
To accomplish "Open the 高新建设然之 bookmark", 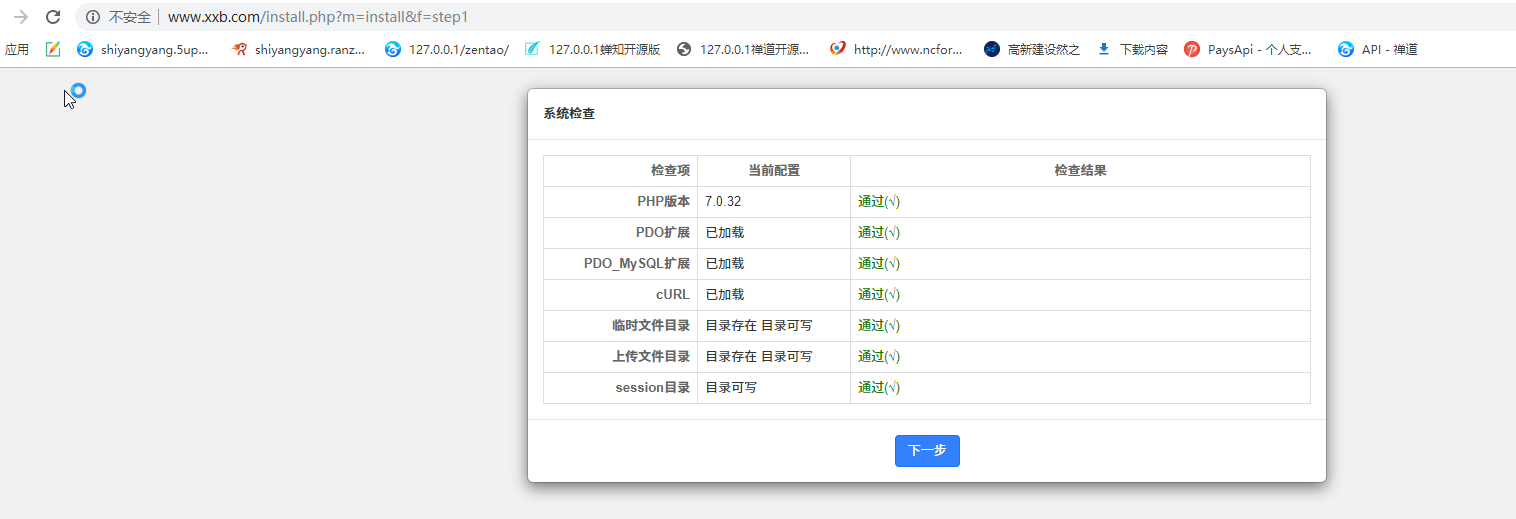I will (1032, 49).
